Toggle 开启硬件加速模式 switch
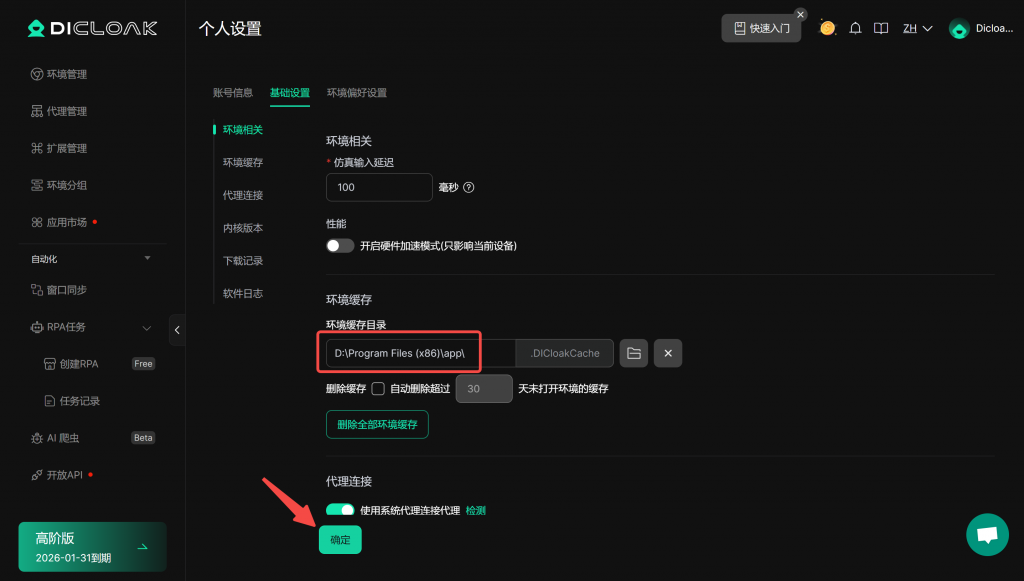Screen dimensions: 1024x581 pos(340,245)
